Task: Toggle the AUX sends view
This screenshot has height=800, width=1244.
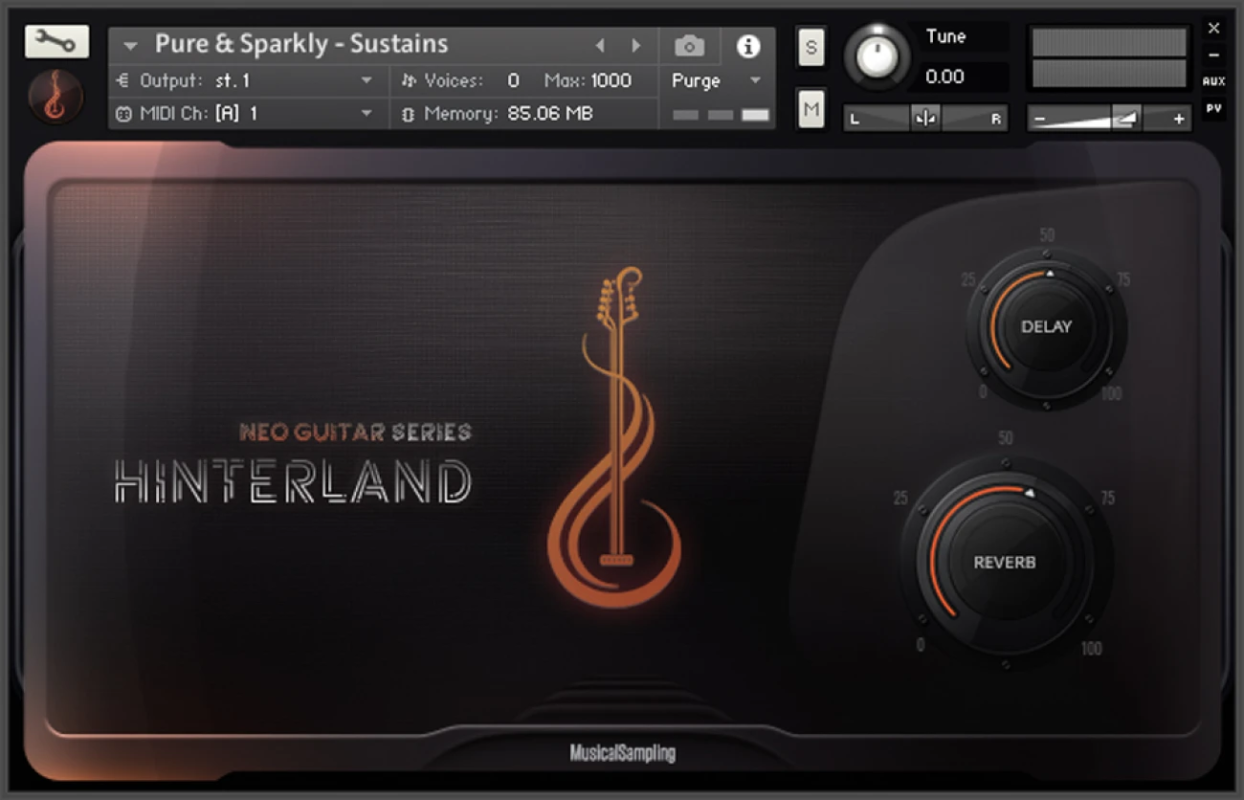Action: (x=1214, y=81)
